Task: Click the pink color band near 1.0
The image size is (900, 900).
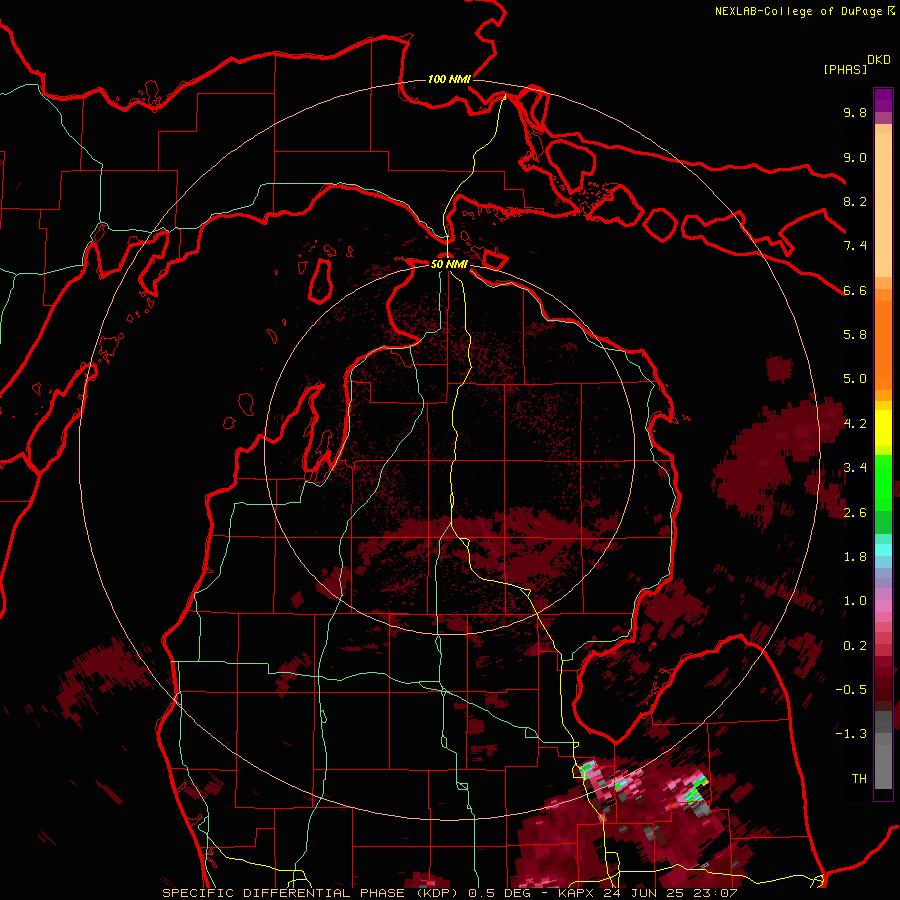Action: pyautogui.click(x=883, y=606)
